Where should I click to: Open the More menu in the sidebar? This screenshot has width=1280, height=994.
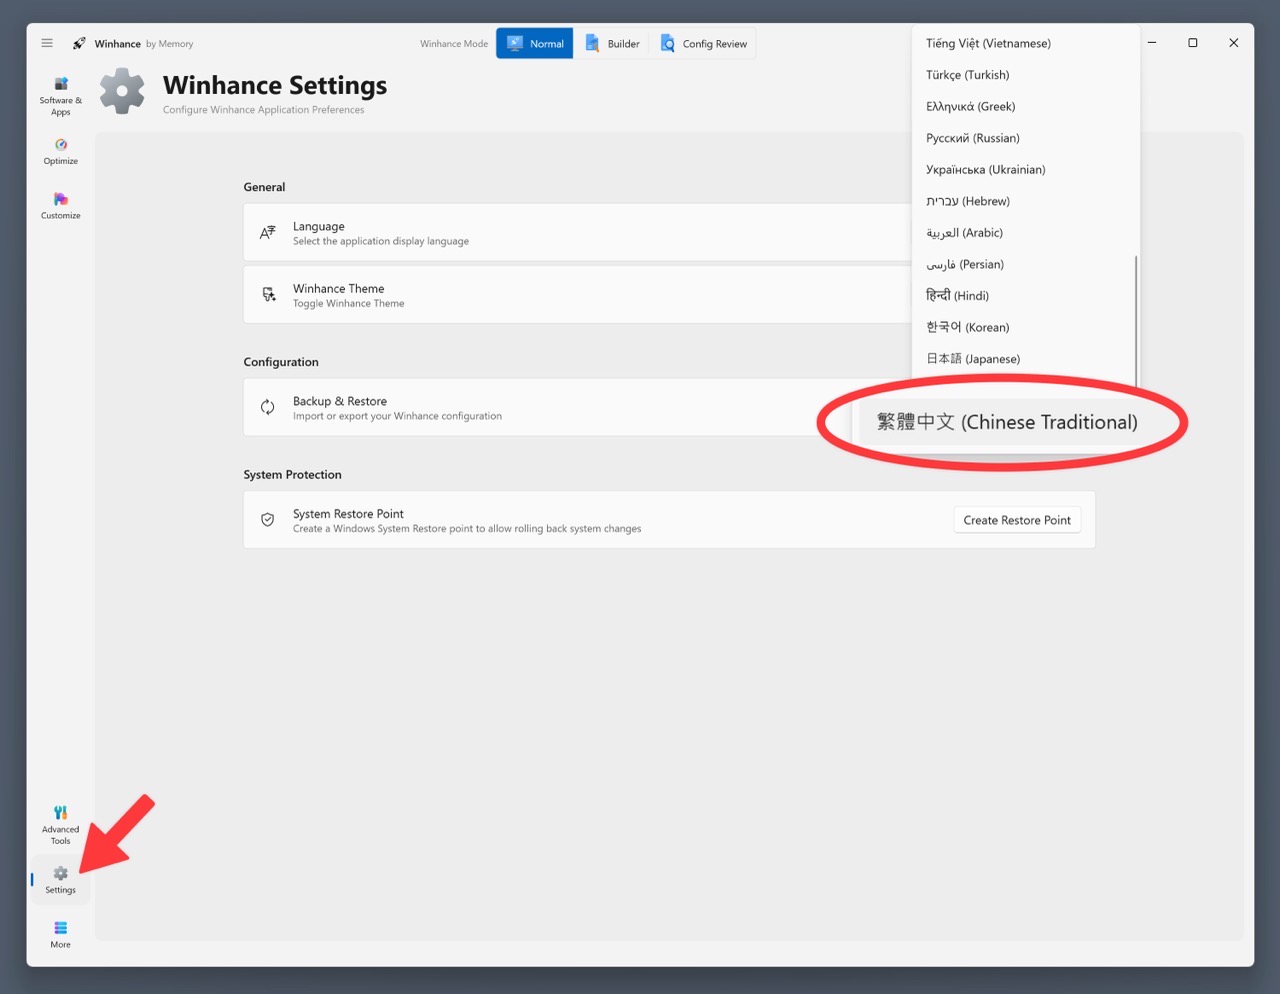pyautogui.click(x=61, y=934)
